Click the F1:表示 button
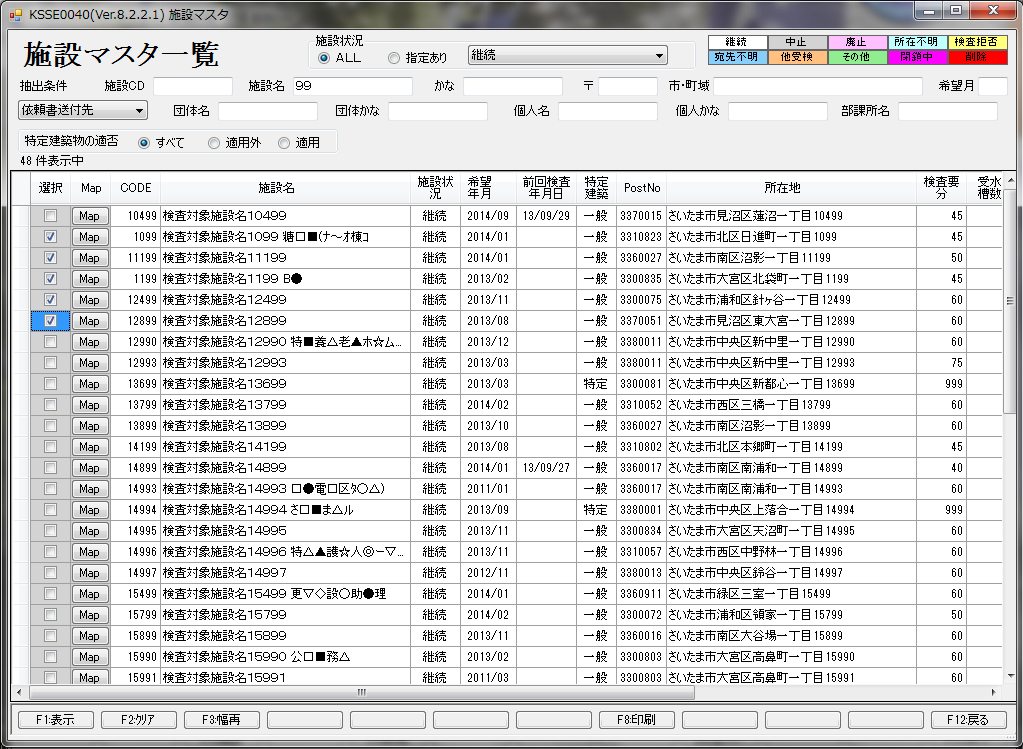 (55, 720)
